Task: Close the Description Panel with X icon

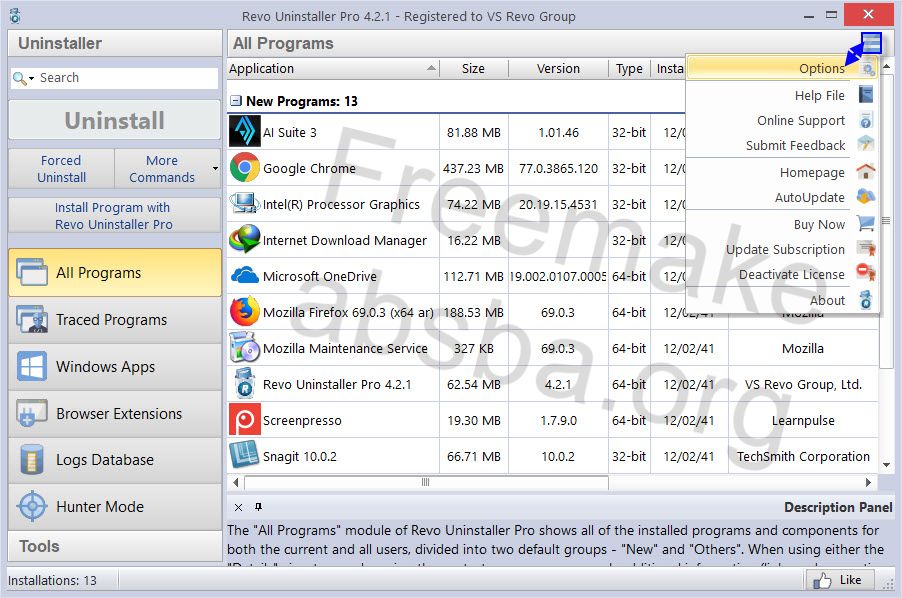Action: [238, 507]
